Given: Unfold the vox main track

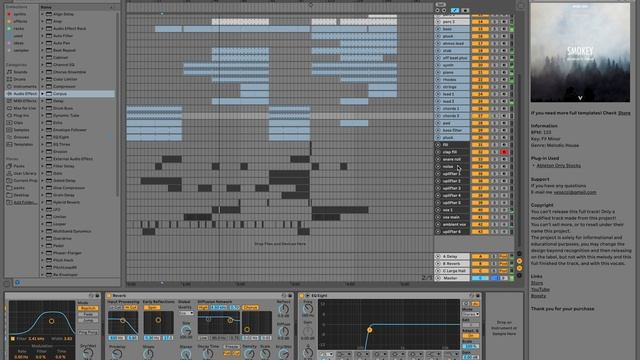Looking at the screenshot, I should point(438,217).
